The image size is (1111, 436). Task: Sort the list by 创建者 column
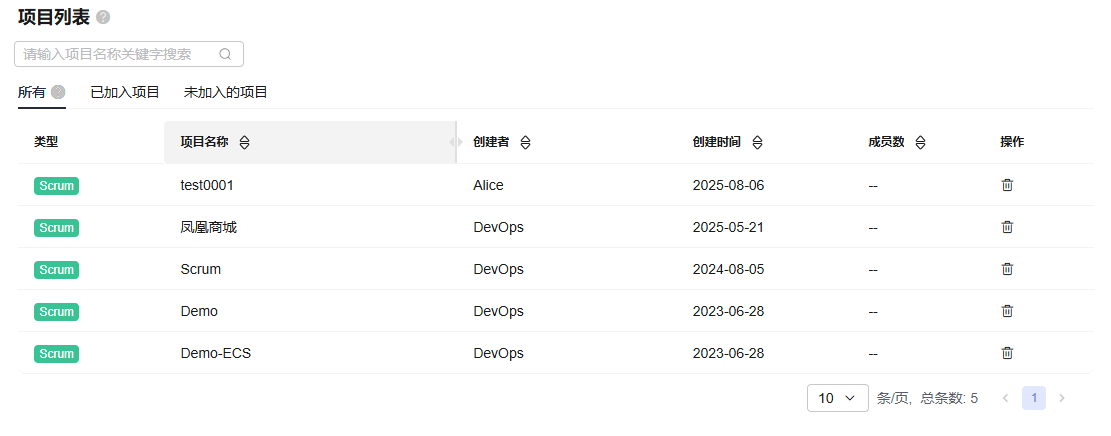point(525,142)
